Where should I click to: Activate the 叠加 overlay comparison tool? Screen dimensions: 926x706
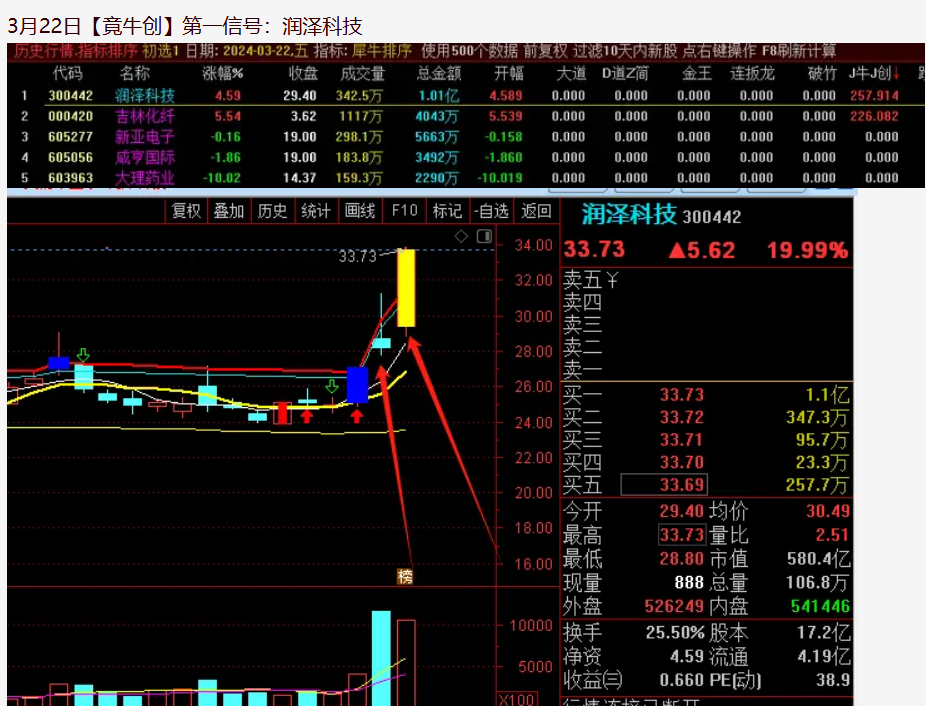(x=228, y=211)
